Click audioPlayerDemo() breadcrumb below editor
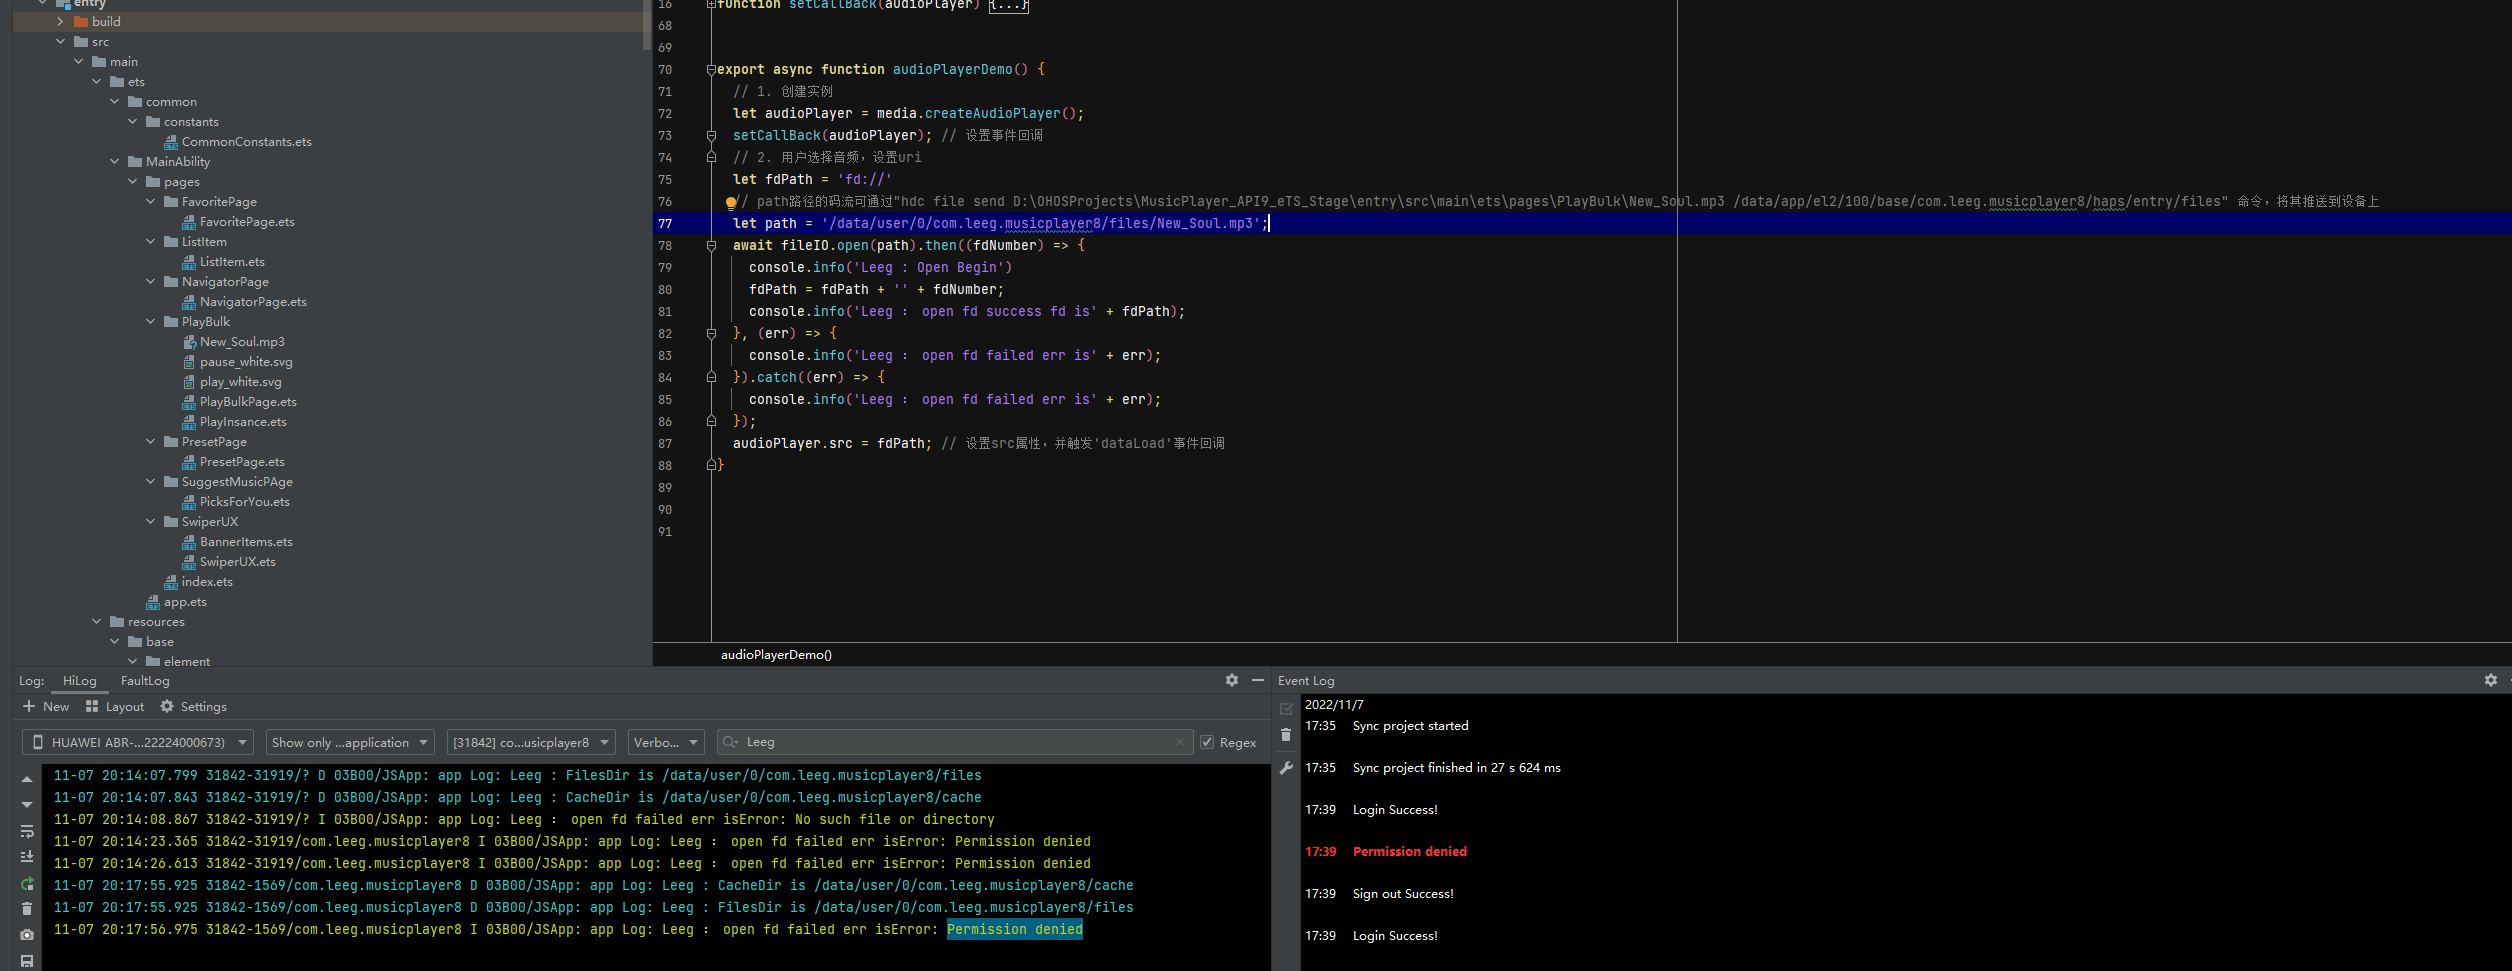Viewport: 2512px width, 971px height. point(776,655)
